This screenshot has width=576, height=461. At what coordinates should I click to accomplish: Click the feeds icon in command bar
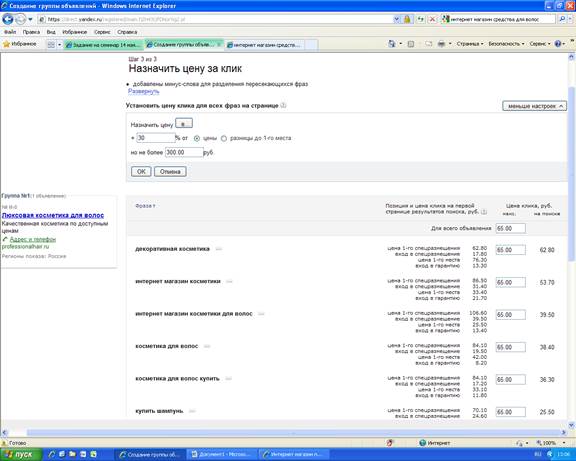411,44
